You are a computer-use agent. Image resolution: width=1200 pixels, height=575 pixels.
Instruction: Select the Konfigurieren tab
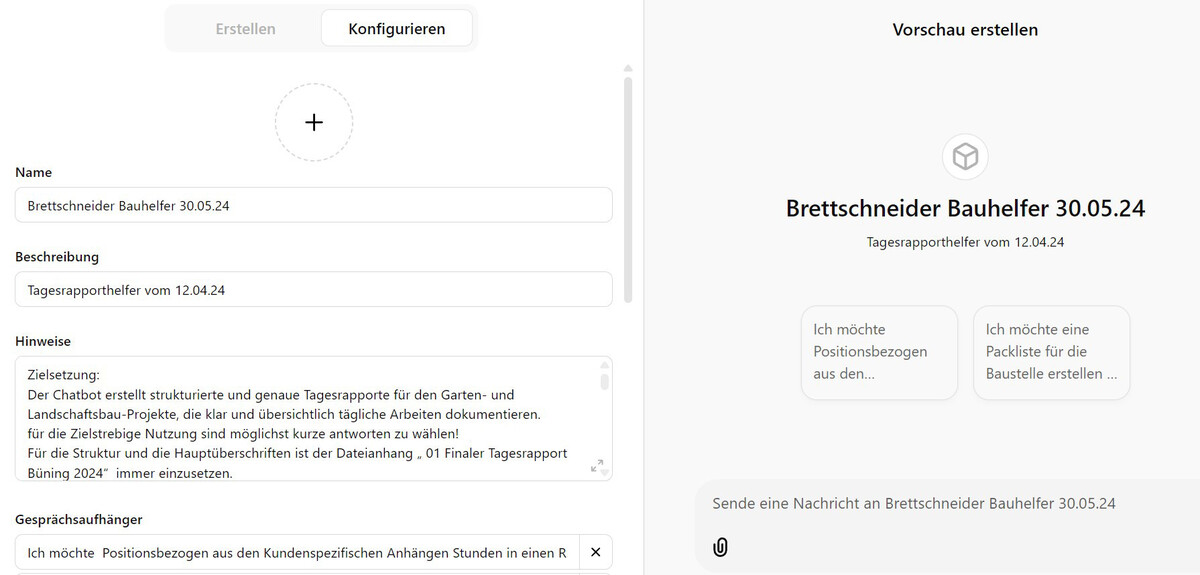click(x=397, y=29)
